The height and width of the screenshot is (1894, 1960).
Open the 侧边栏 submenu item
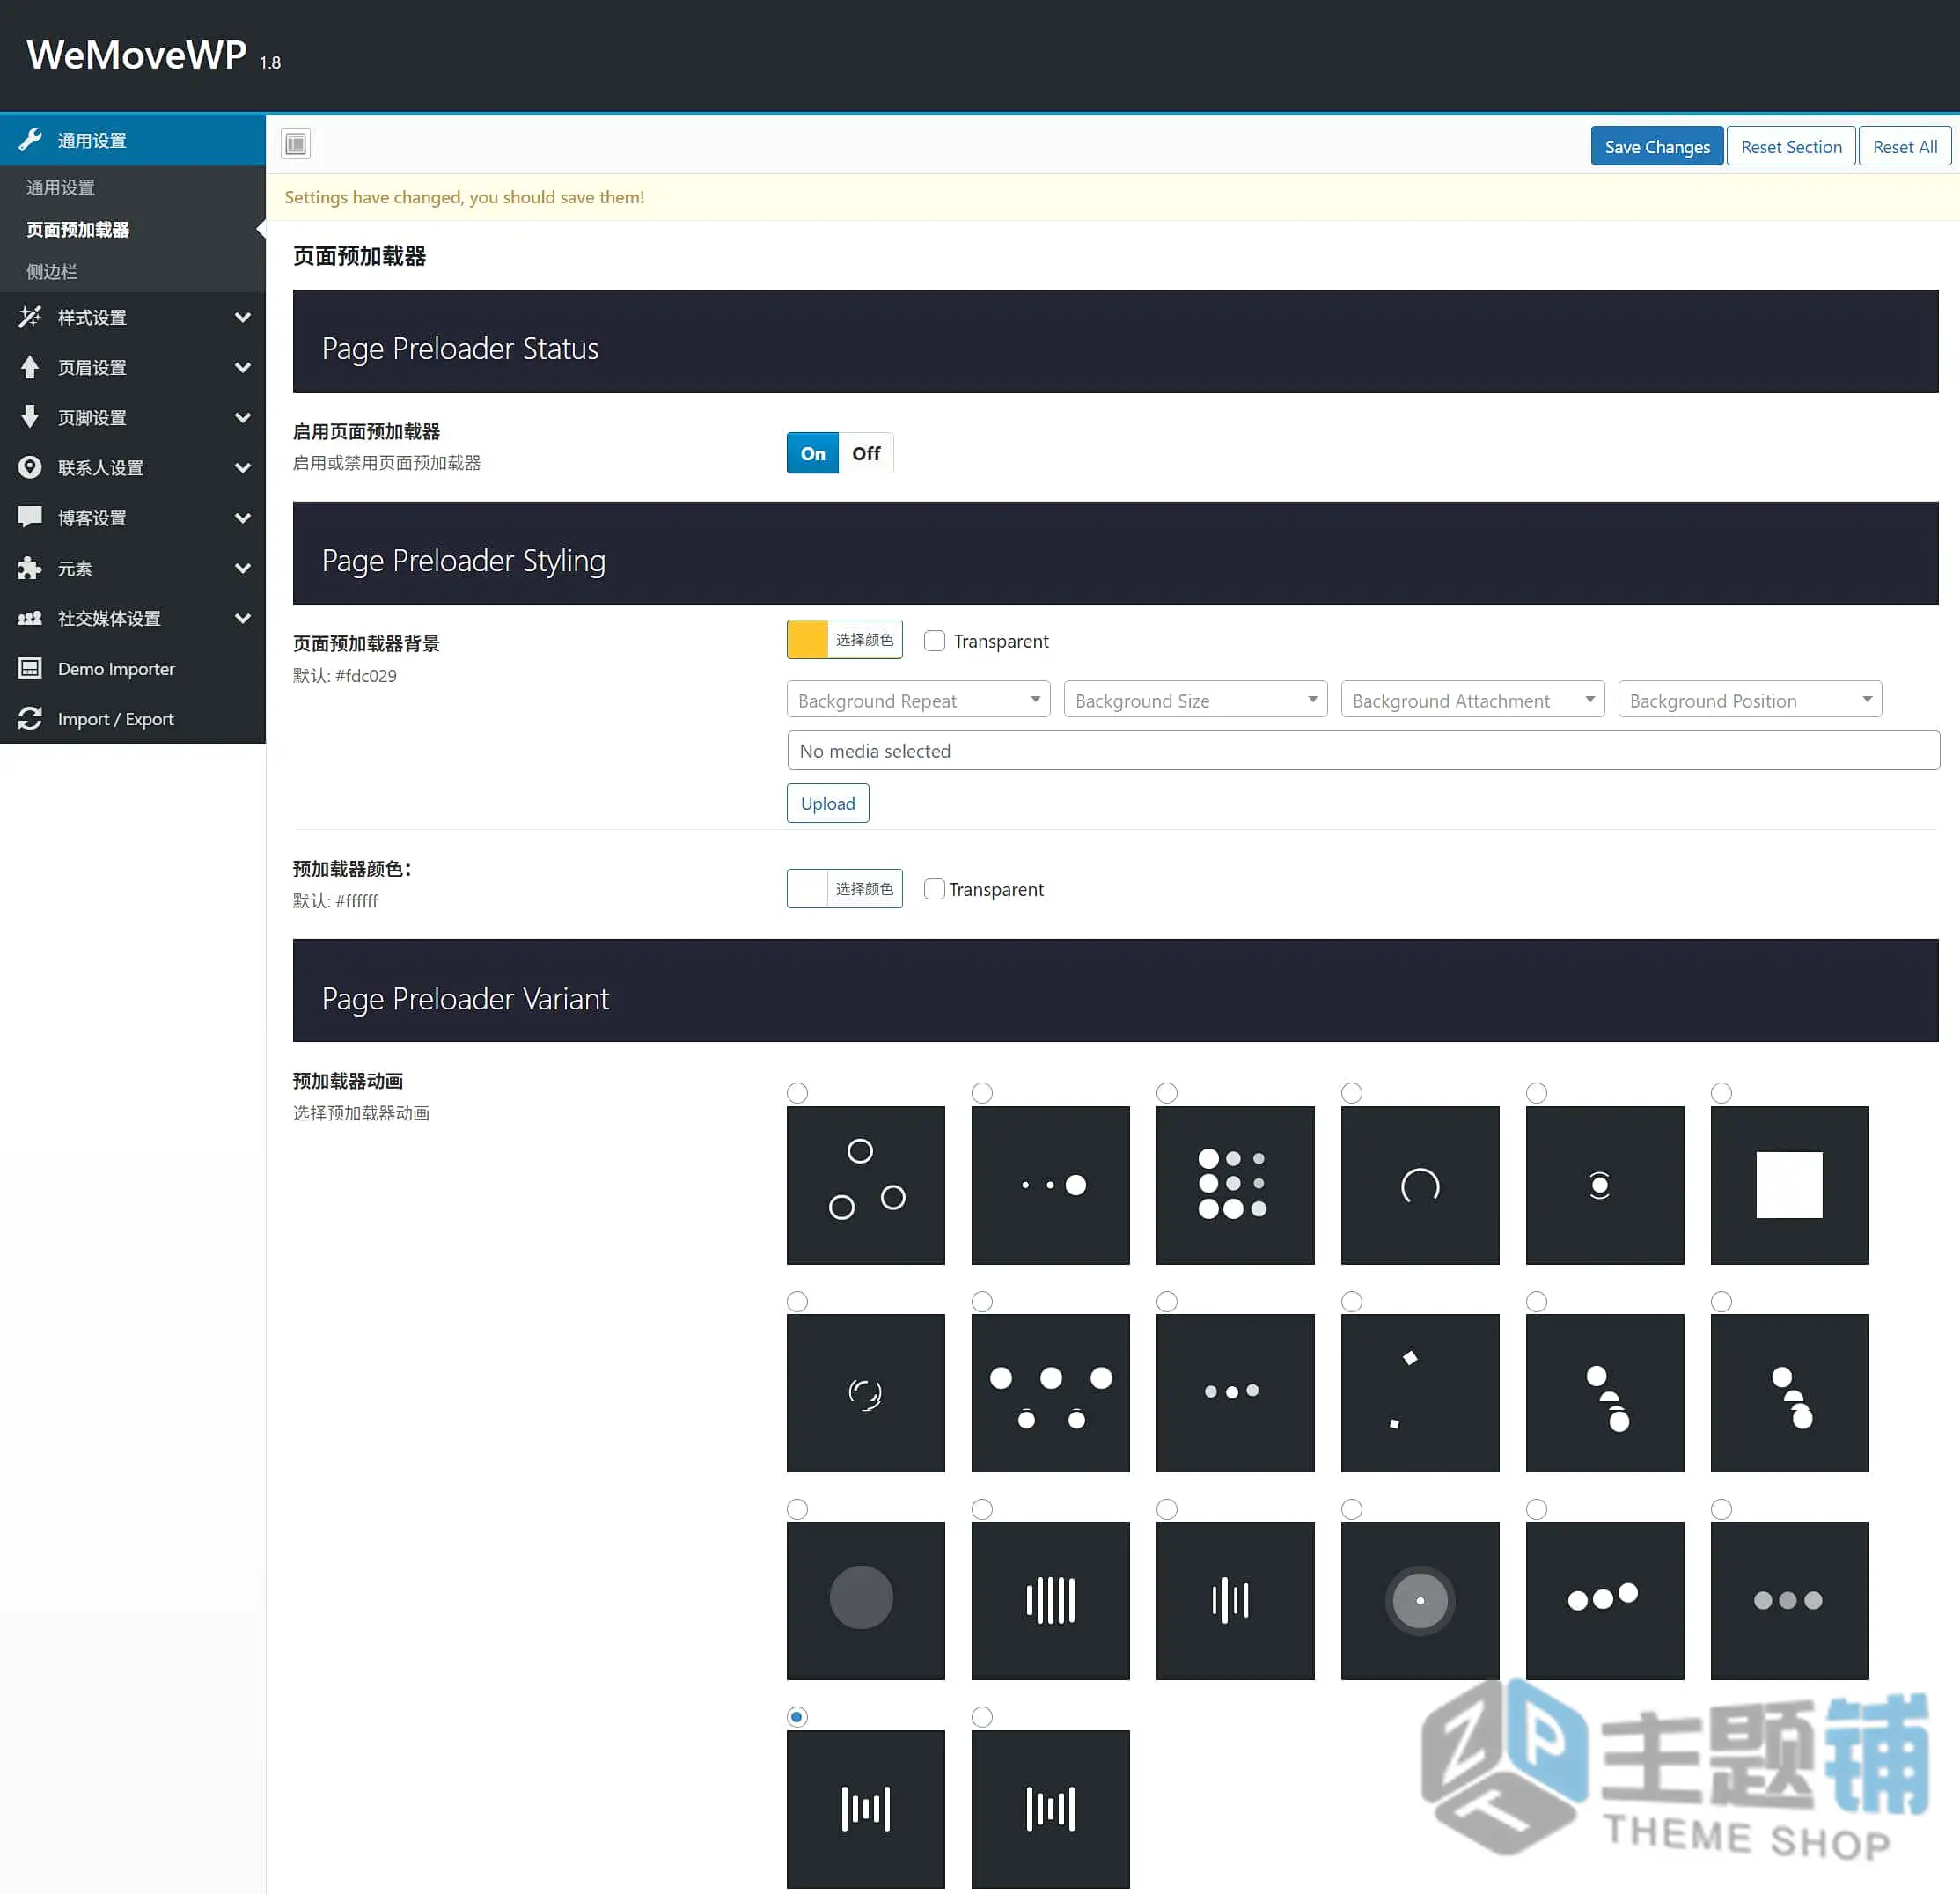[x=52, y=271]
